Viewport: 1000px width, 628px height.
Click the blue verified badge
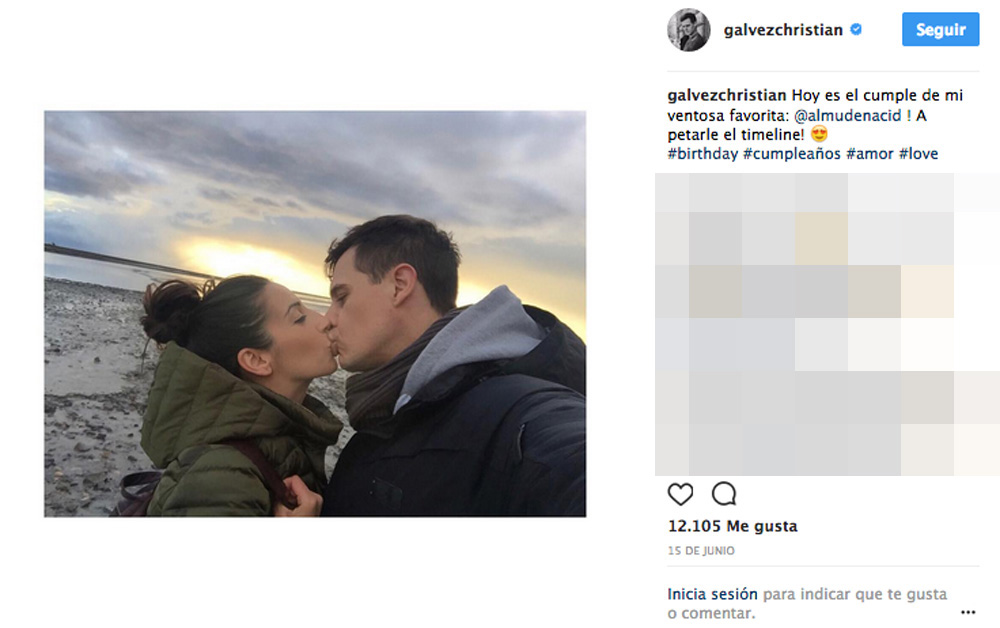click(856, 29)
